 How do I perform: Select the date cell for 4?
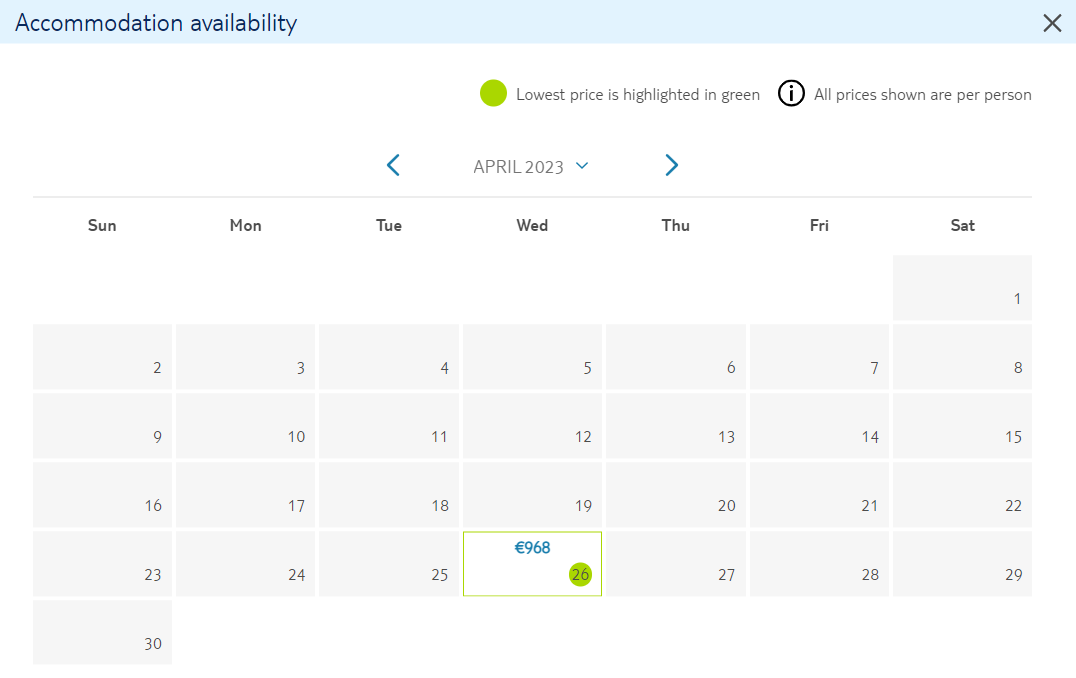point(389,357)
